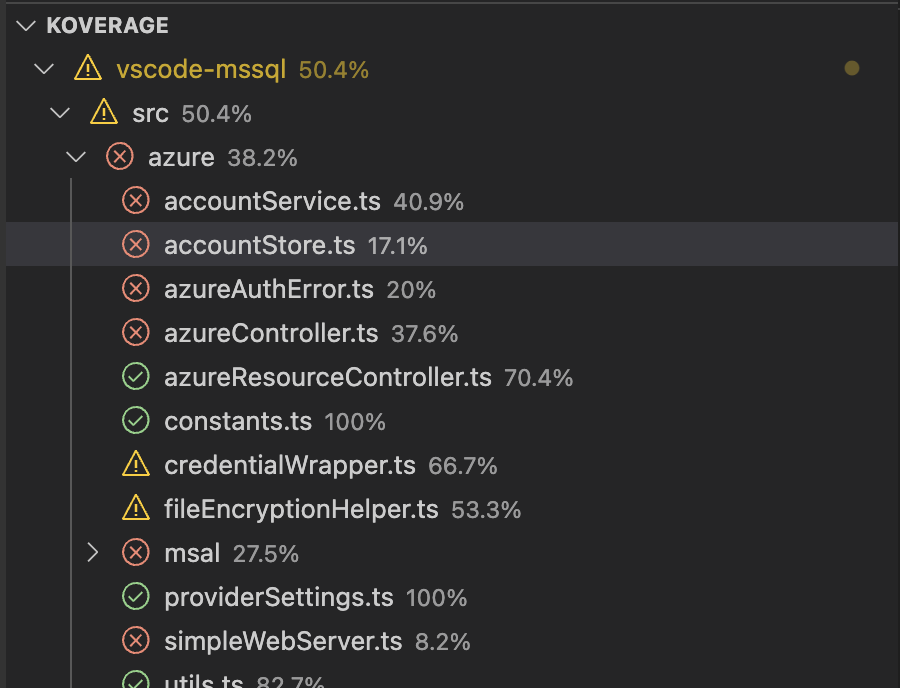Click the warning icon beside vscode-mssql
This screenshot has width=900, height=688.
(x=88, y=69)
